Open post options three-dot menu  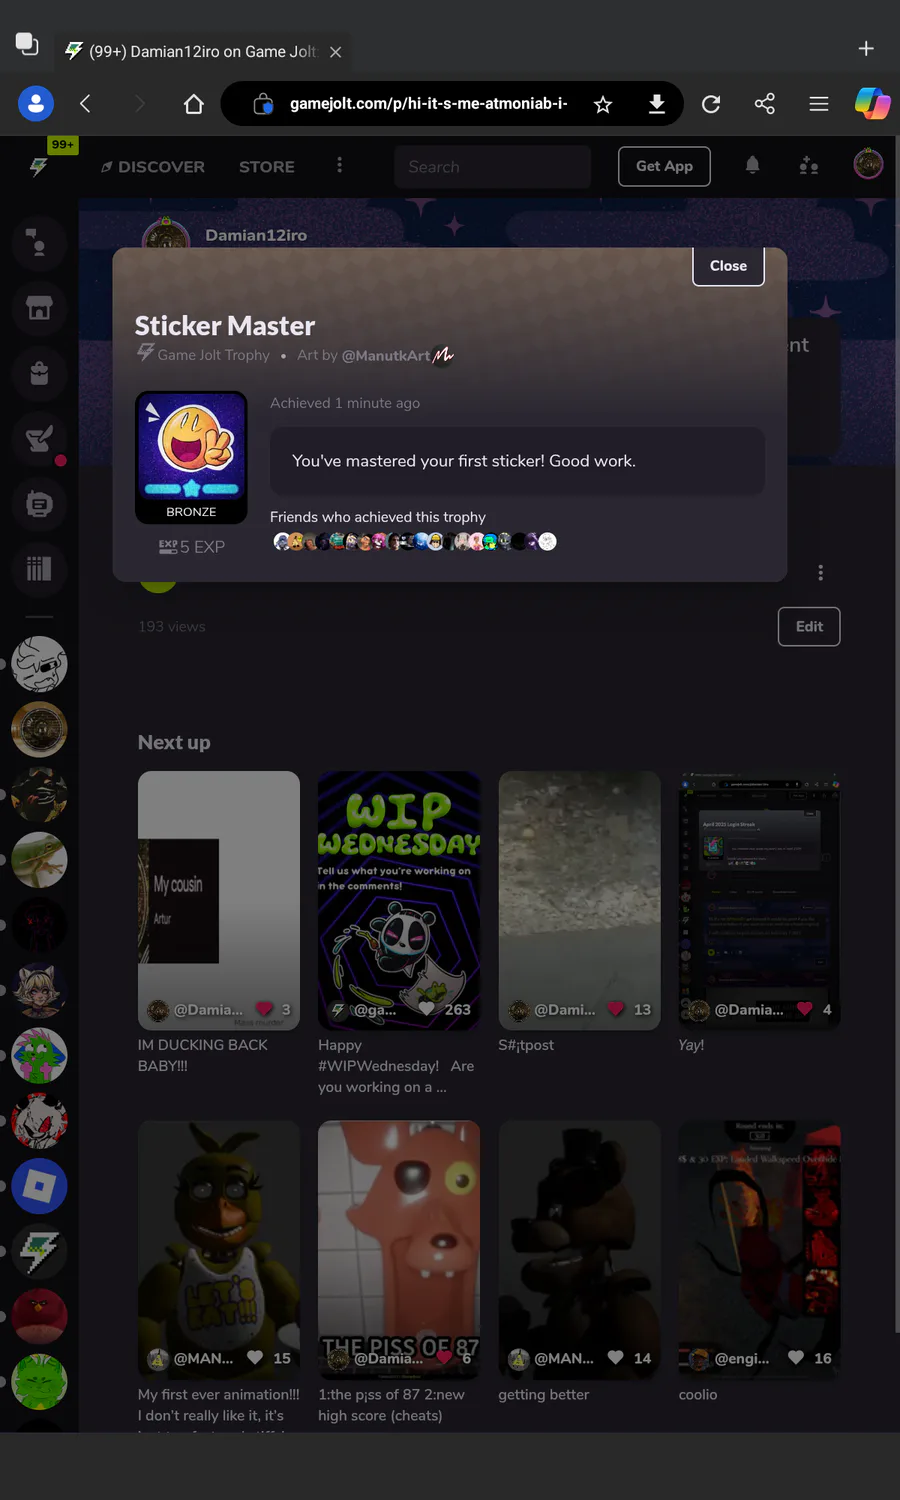click(821, 573)
